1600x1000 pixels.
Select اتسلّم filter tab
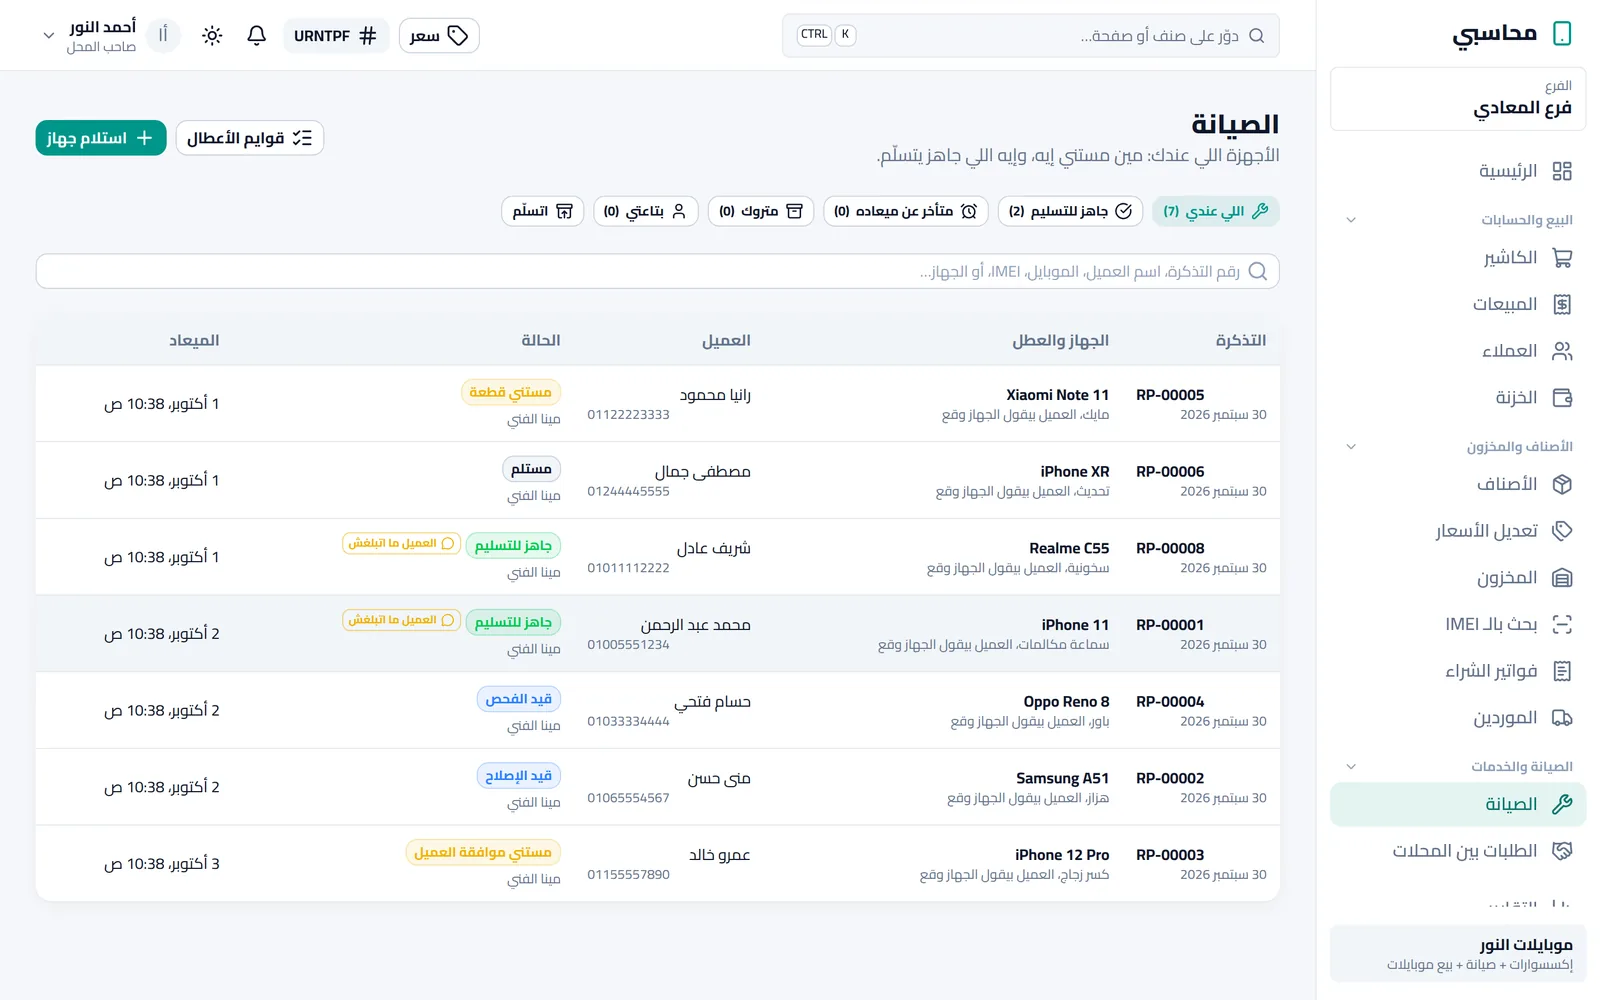tap(542, 211)
